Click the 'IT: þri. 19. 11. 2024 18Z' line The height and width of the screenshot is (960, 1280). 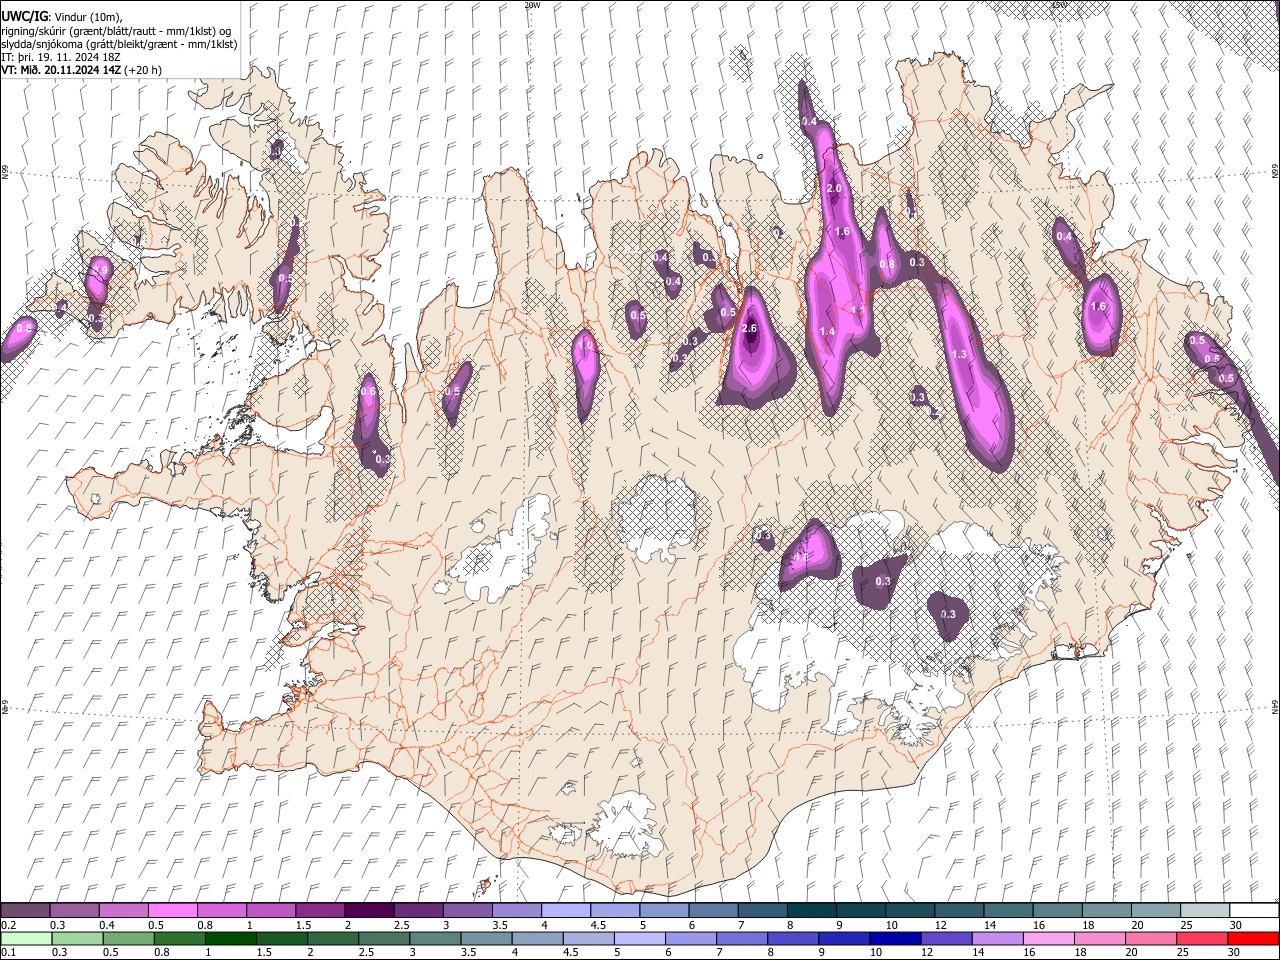[61, 57]
